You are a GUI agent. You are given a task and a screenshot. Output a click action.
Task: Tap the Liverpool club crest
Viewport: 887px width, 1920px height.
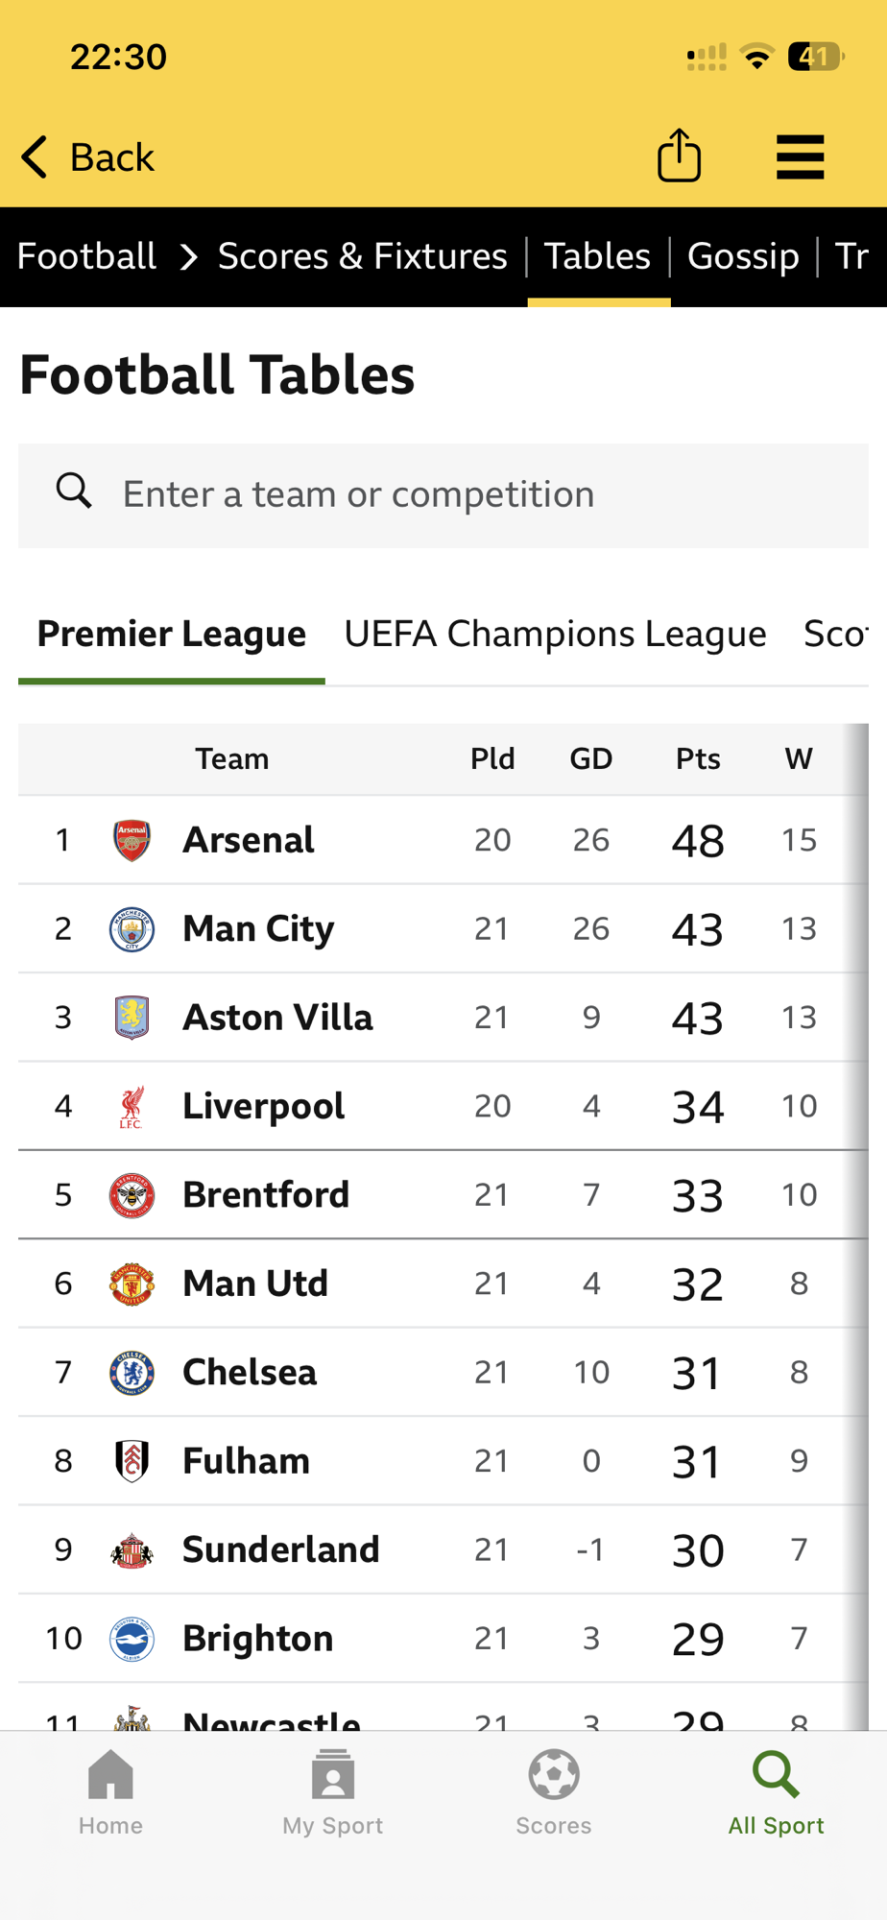click(131, 1106)
